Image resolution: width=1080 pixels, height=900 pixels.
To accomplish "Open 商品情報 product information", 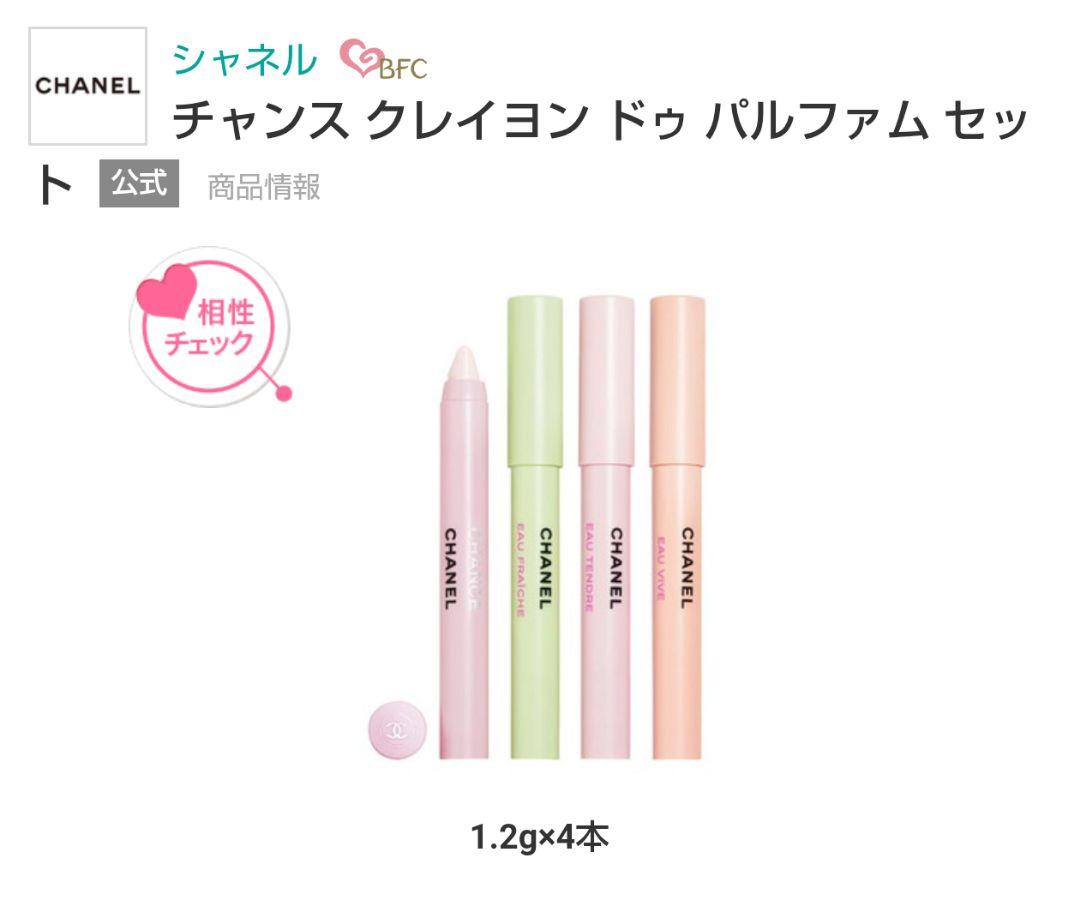I will (264, 187).
